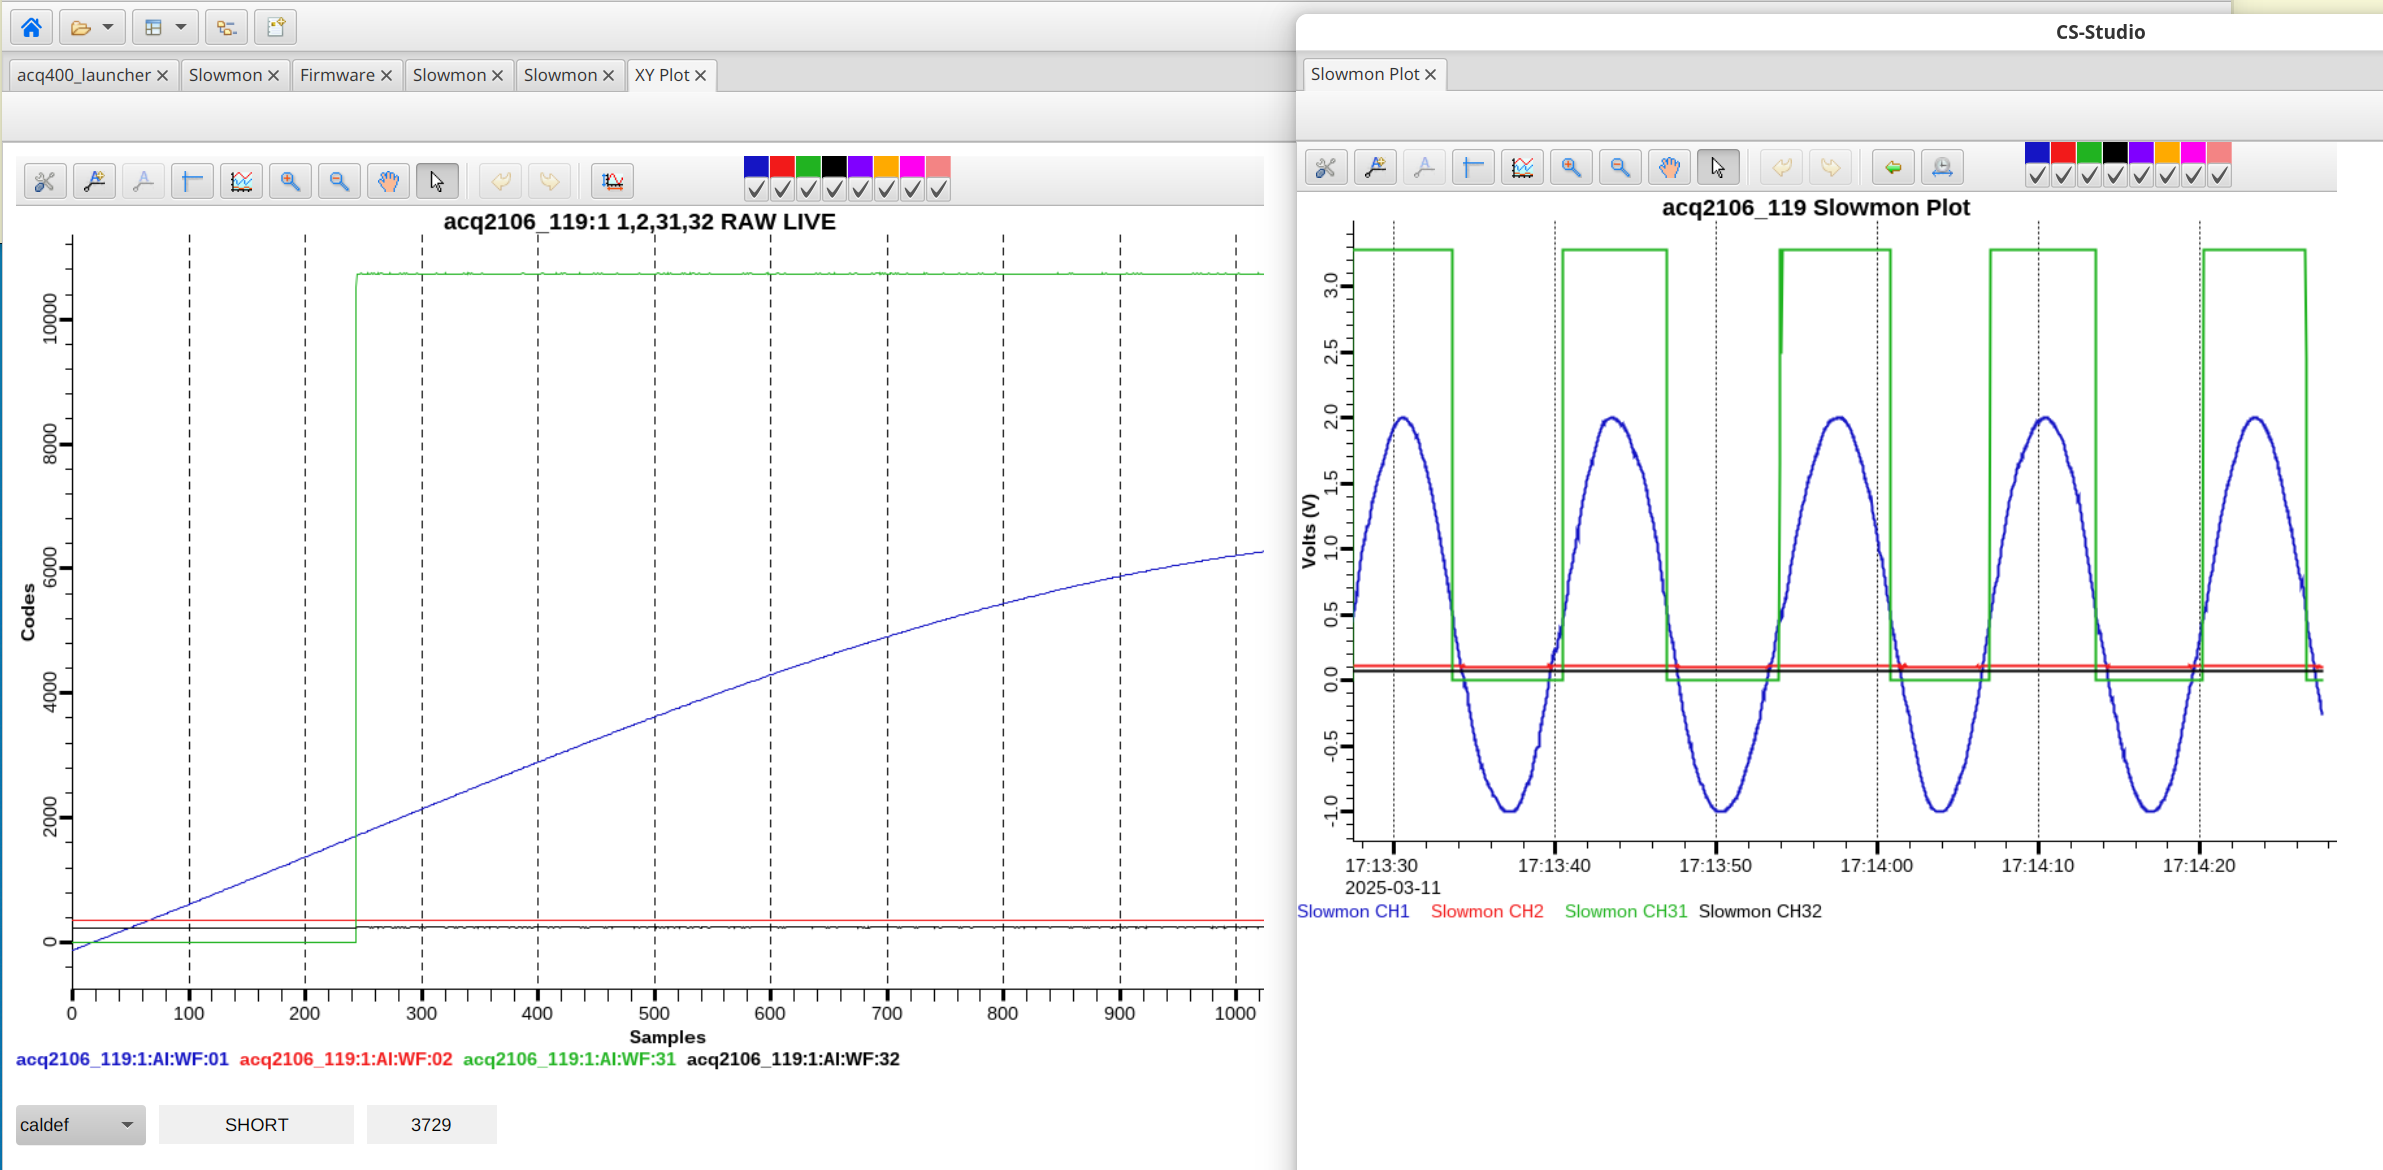Toggle blue trace checkbox in XY Plot
The image size is (2383, 1170).
click(756, 189)
